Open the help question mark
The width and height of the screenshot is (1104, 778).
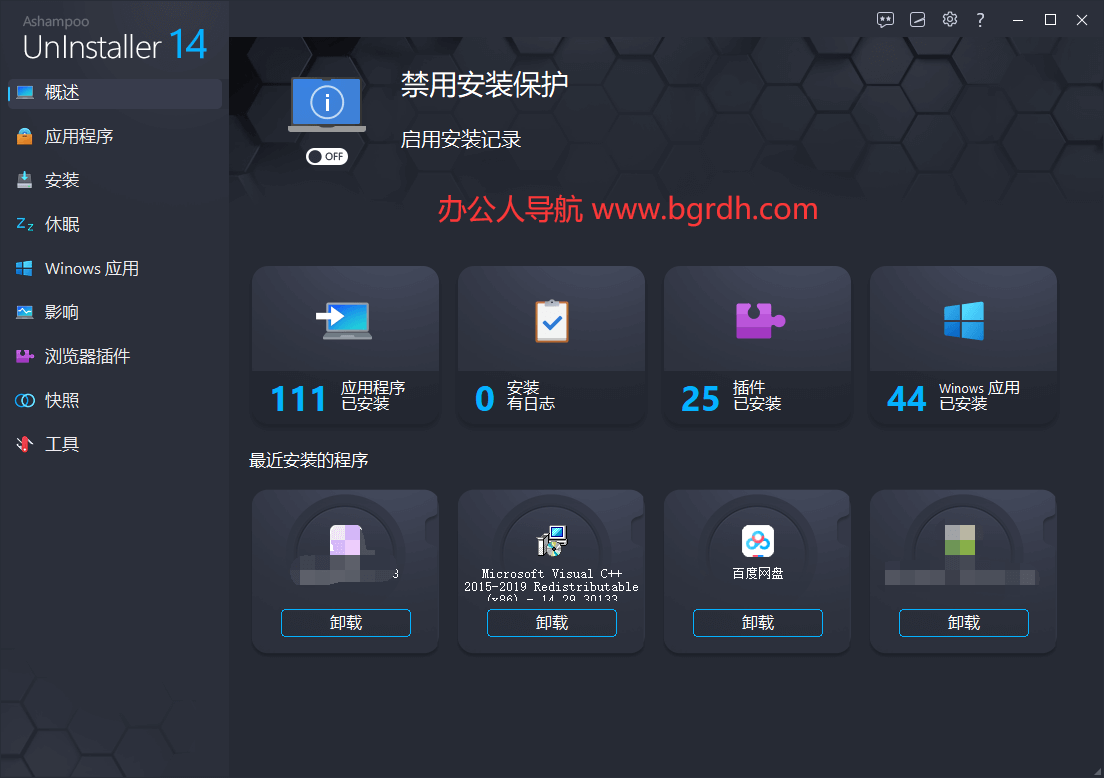click(x=980, y=19)
